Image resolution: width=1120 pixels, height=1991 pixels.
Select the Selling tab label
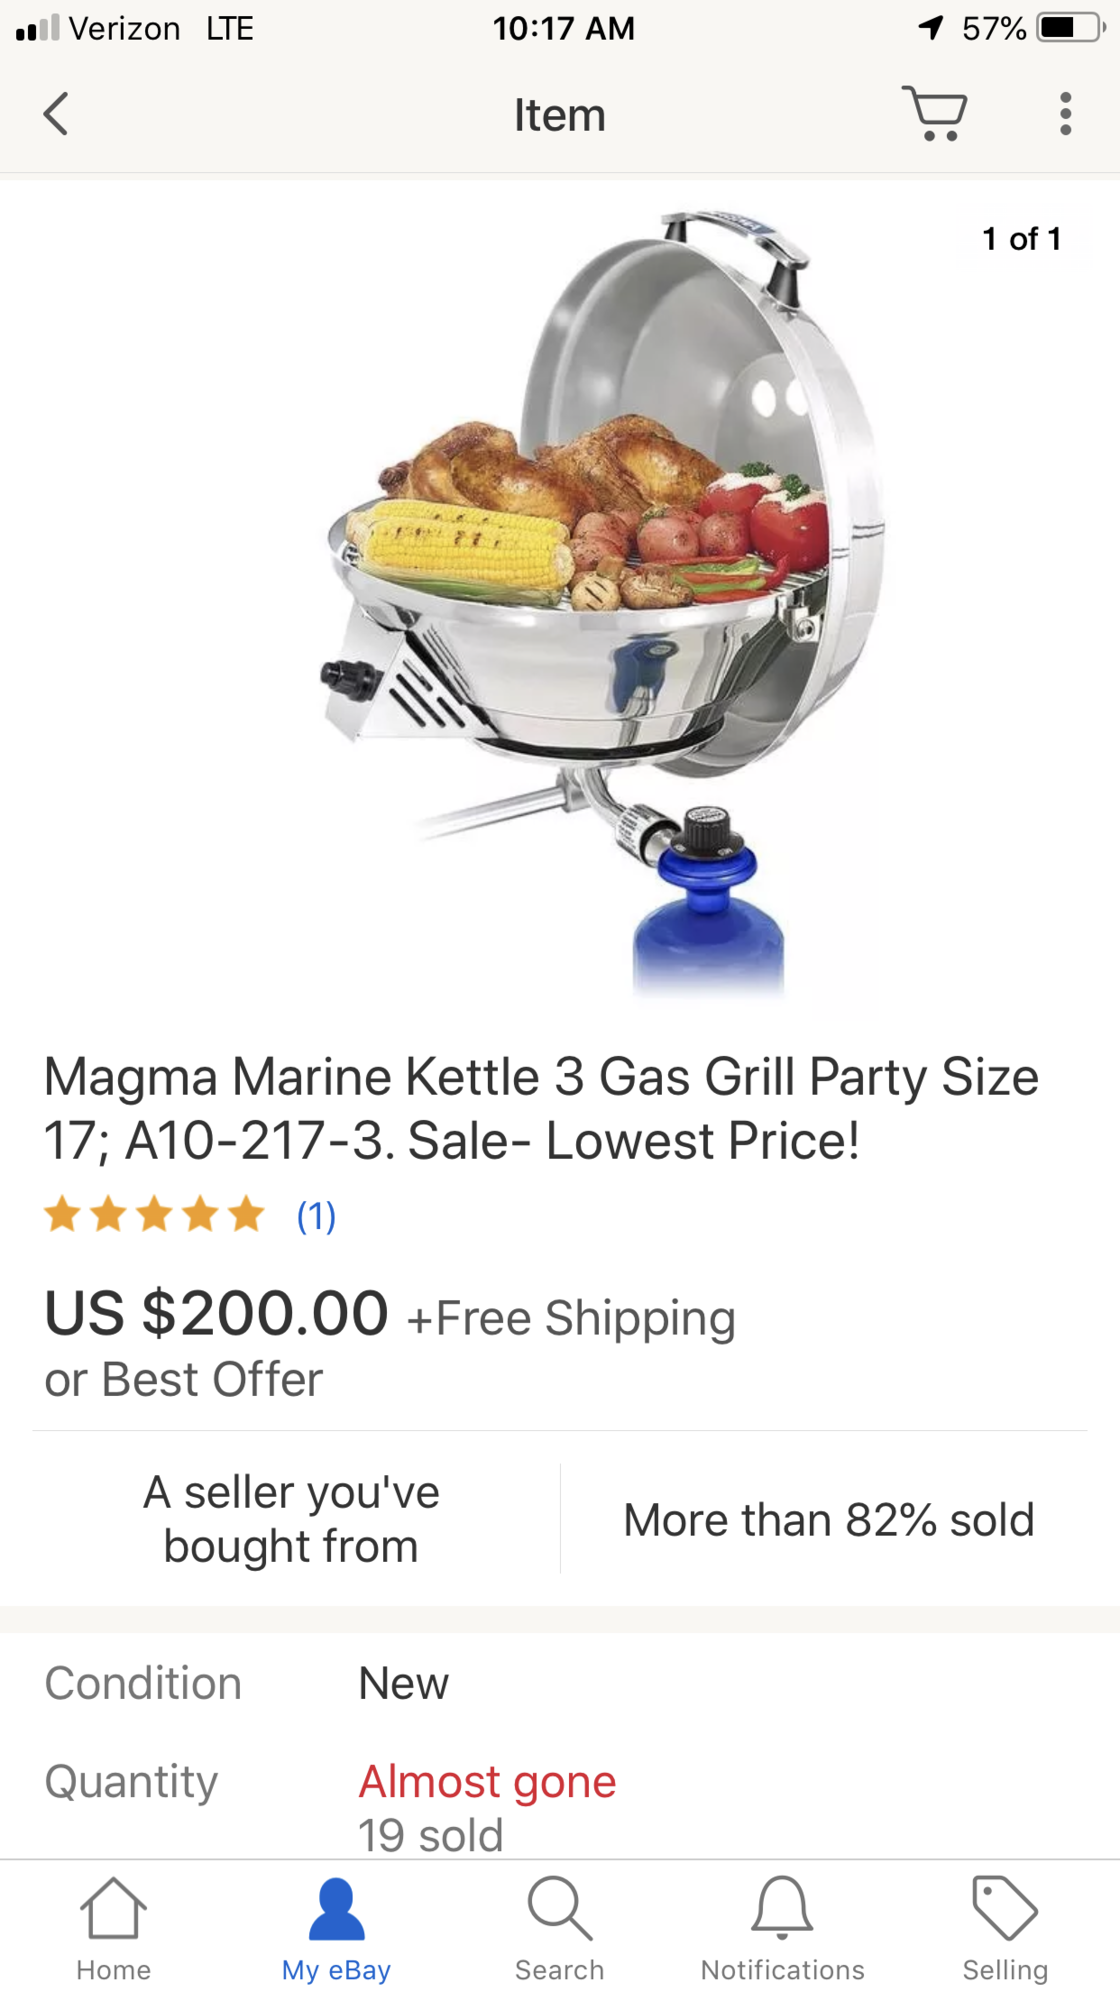pos(1005,1971)
